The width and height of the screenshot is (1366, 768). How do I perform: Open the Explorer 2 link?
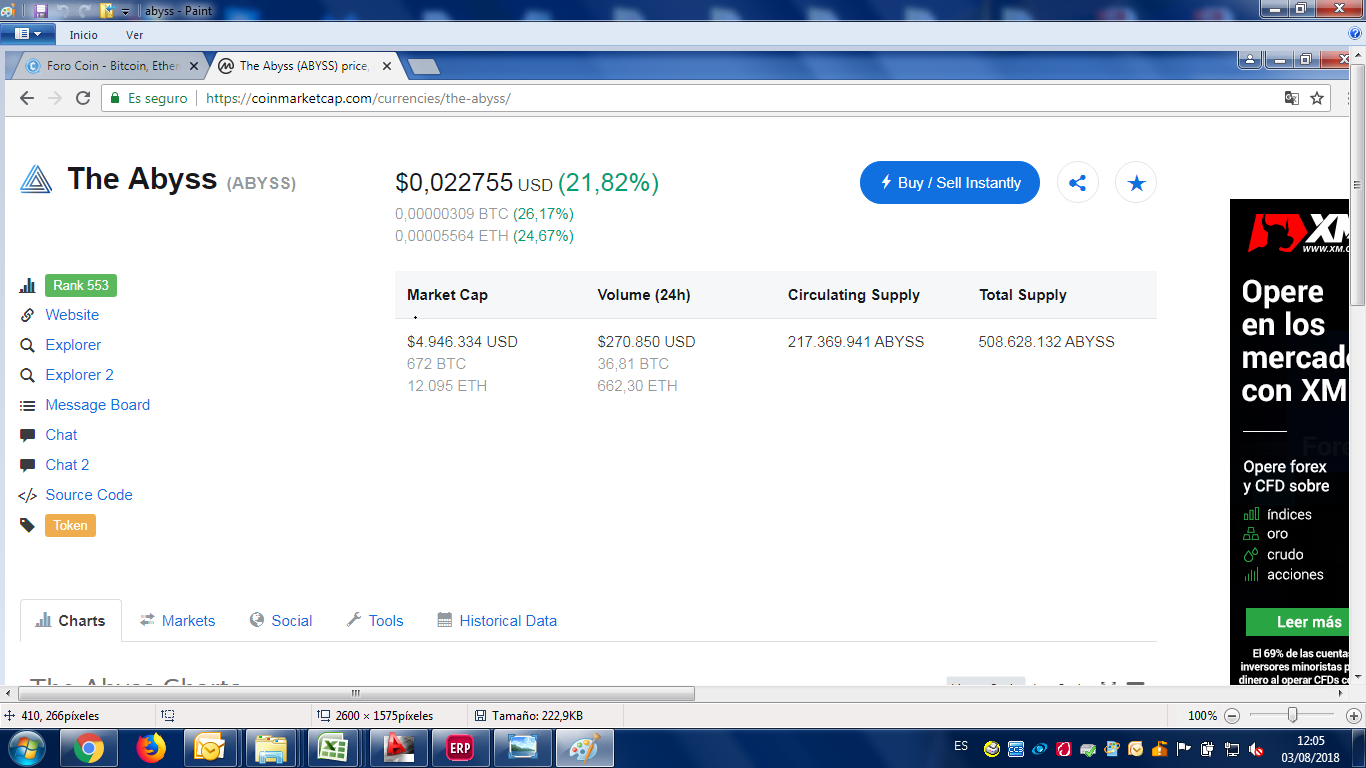(79, 375)
